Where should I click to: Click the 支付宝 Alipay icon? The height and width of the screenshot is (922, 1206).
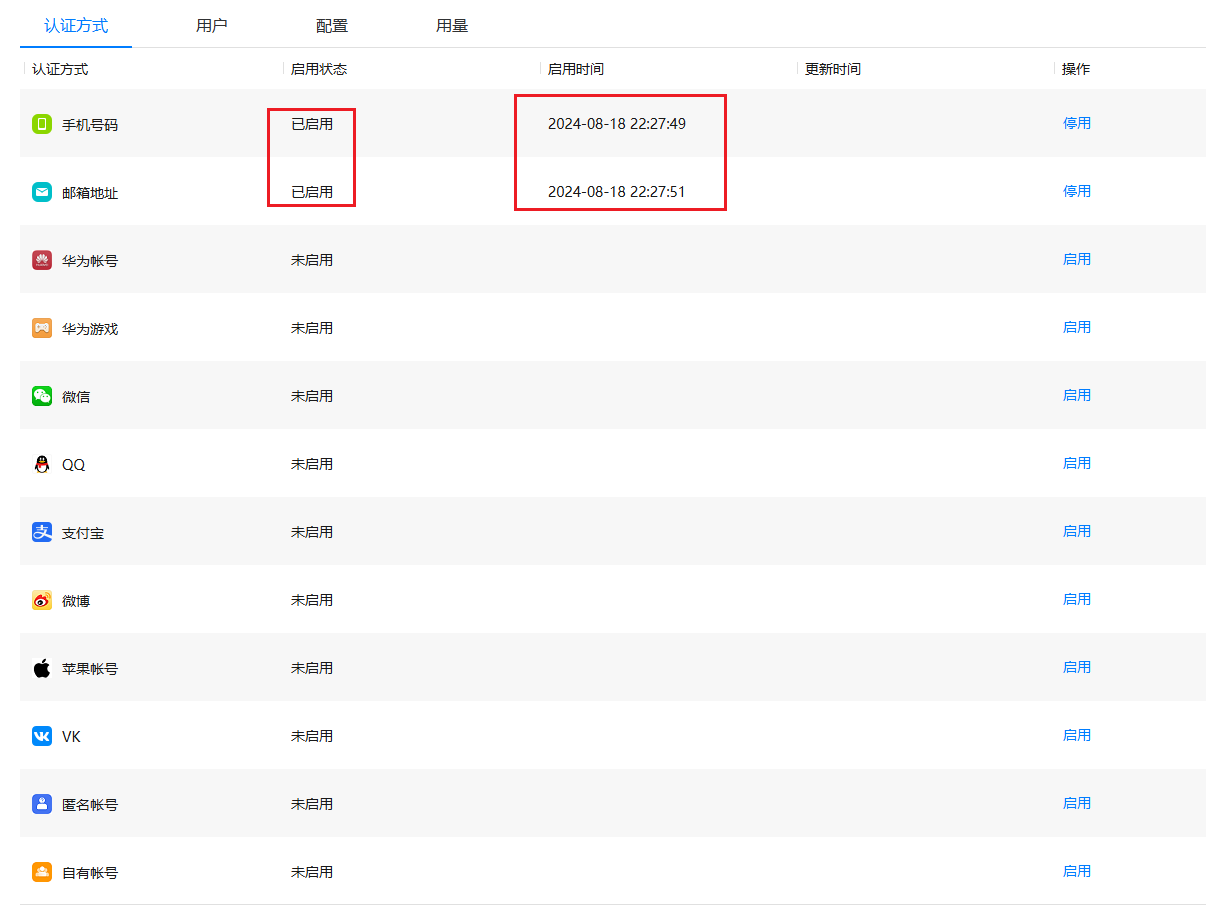(41, 531)
